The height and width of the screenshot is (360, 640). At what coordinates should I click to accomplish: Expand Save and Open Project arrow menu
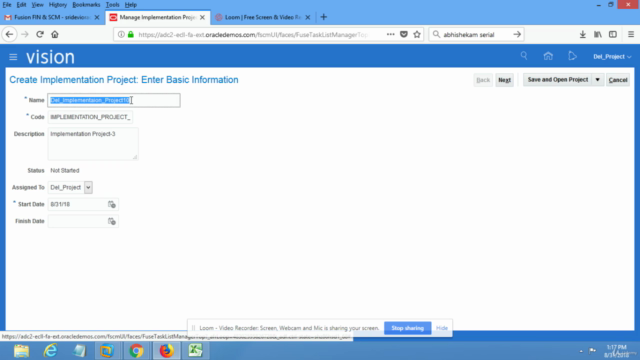point(598,80)
